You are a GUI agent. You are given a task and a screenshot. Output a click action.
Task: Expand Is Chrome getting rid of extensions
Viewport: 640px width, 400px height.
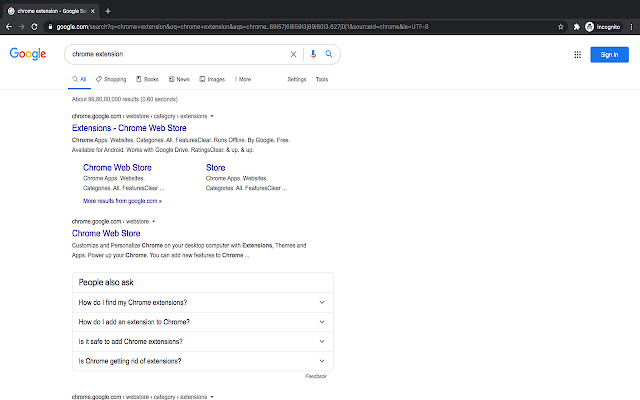click(203, 361)
